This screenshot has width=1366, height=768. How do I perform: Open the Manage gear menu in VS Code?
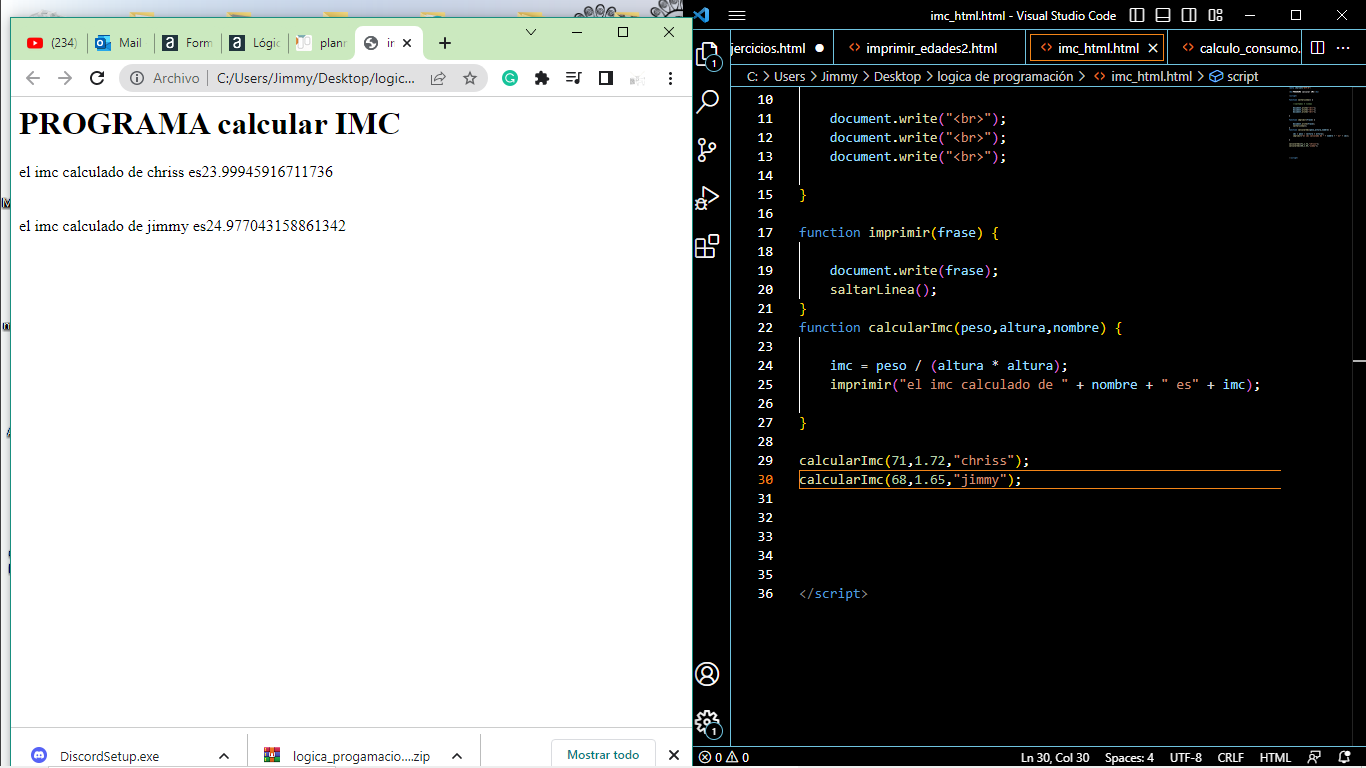[707, 721]
